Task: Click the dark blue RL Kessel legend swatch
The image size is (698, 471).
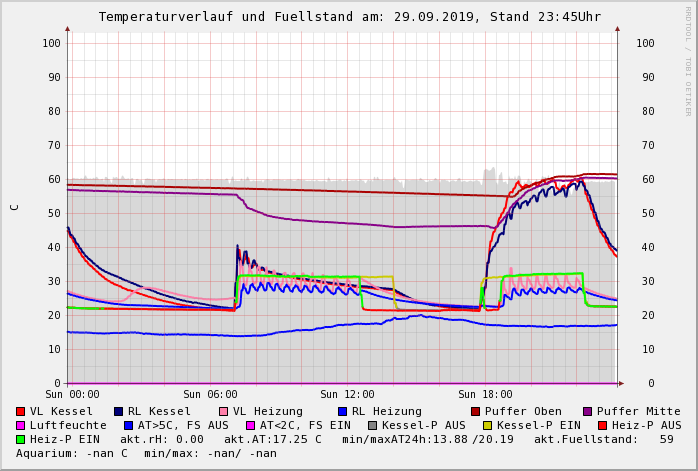Action: coord(119,411)
